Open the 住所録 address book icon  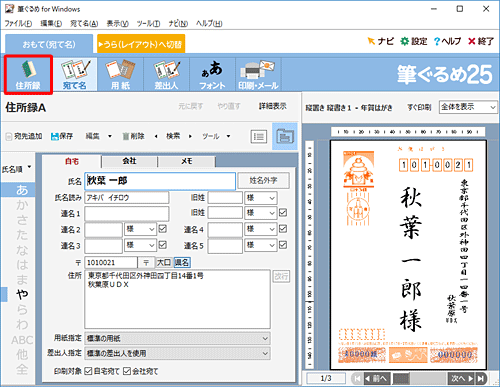tap(28, 75)
